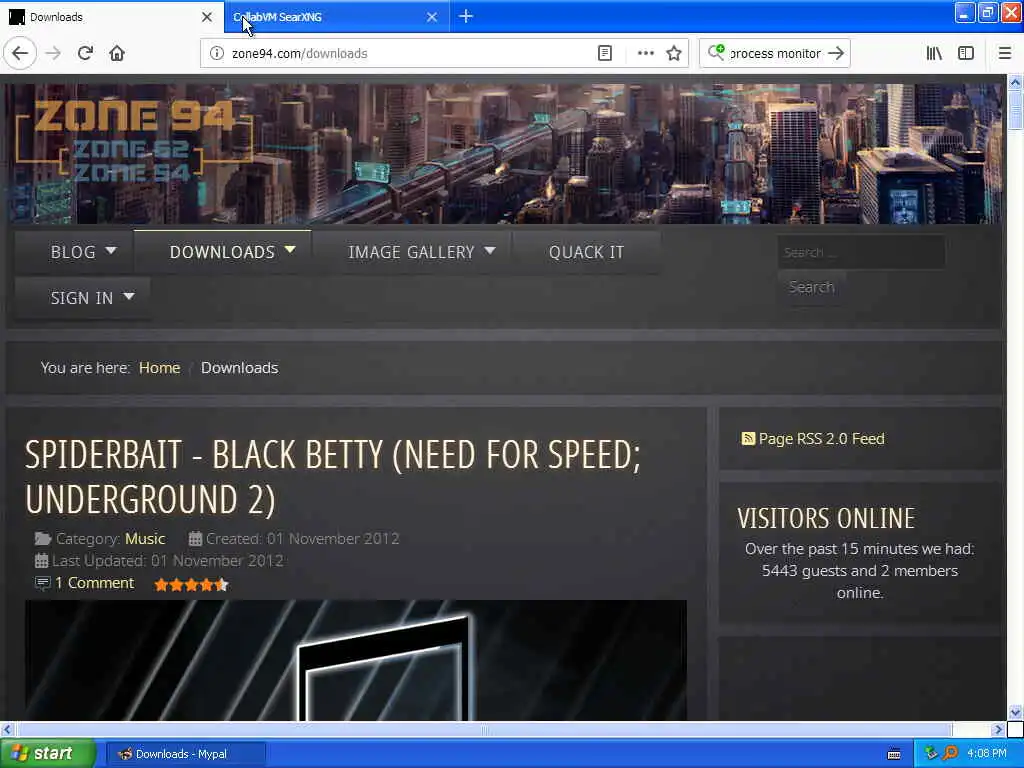
Task: Reload the current page
Action: click(85, 54)
